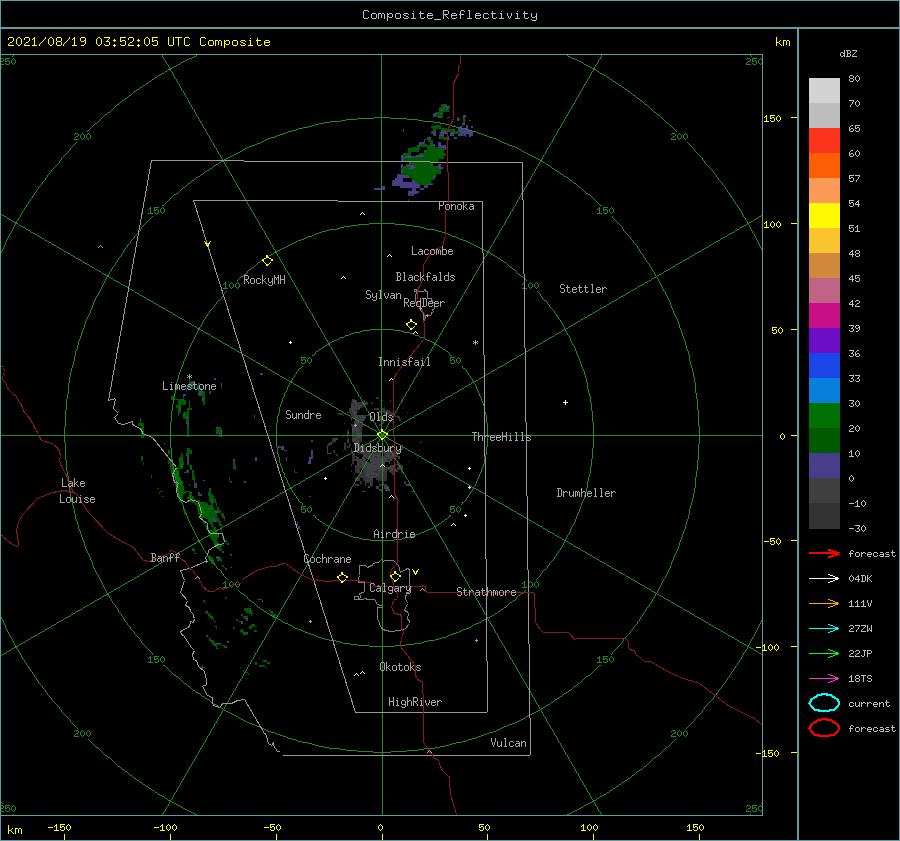
Task: Click the orange 111V arrow symbol
Action: (x=824, y=603)
